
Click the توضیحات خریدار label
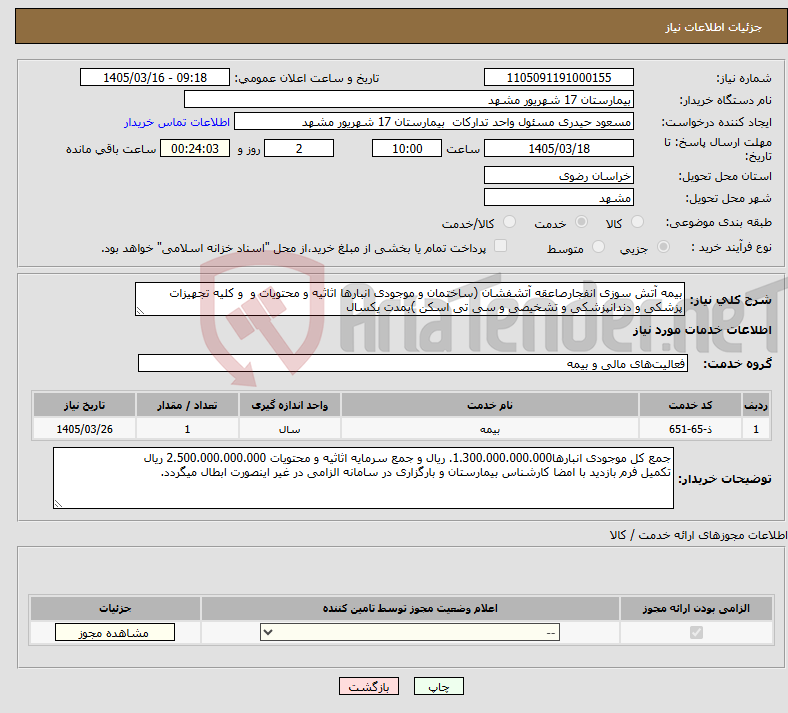pyautogui.click(x=725, y=479)
